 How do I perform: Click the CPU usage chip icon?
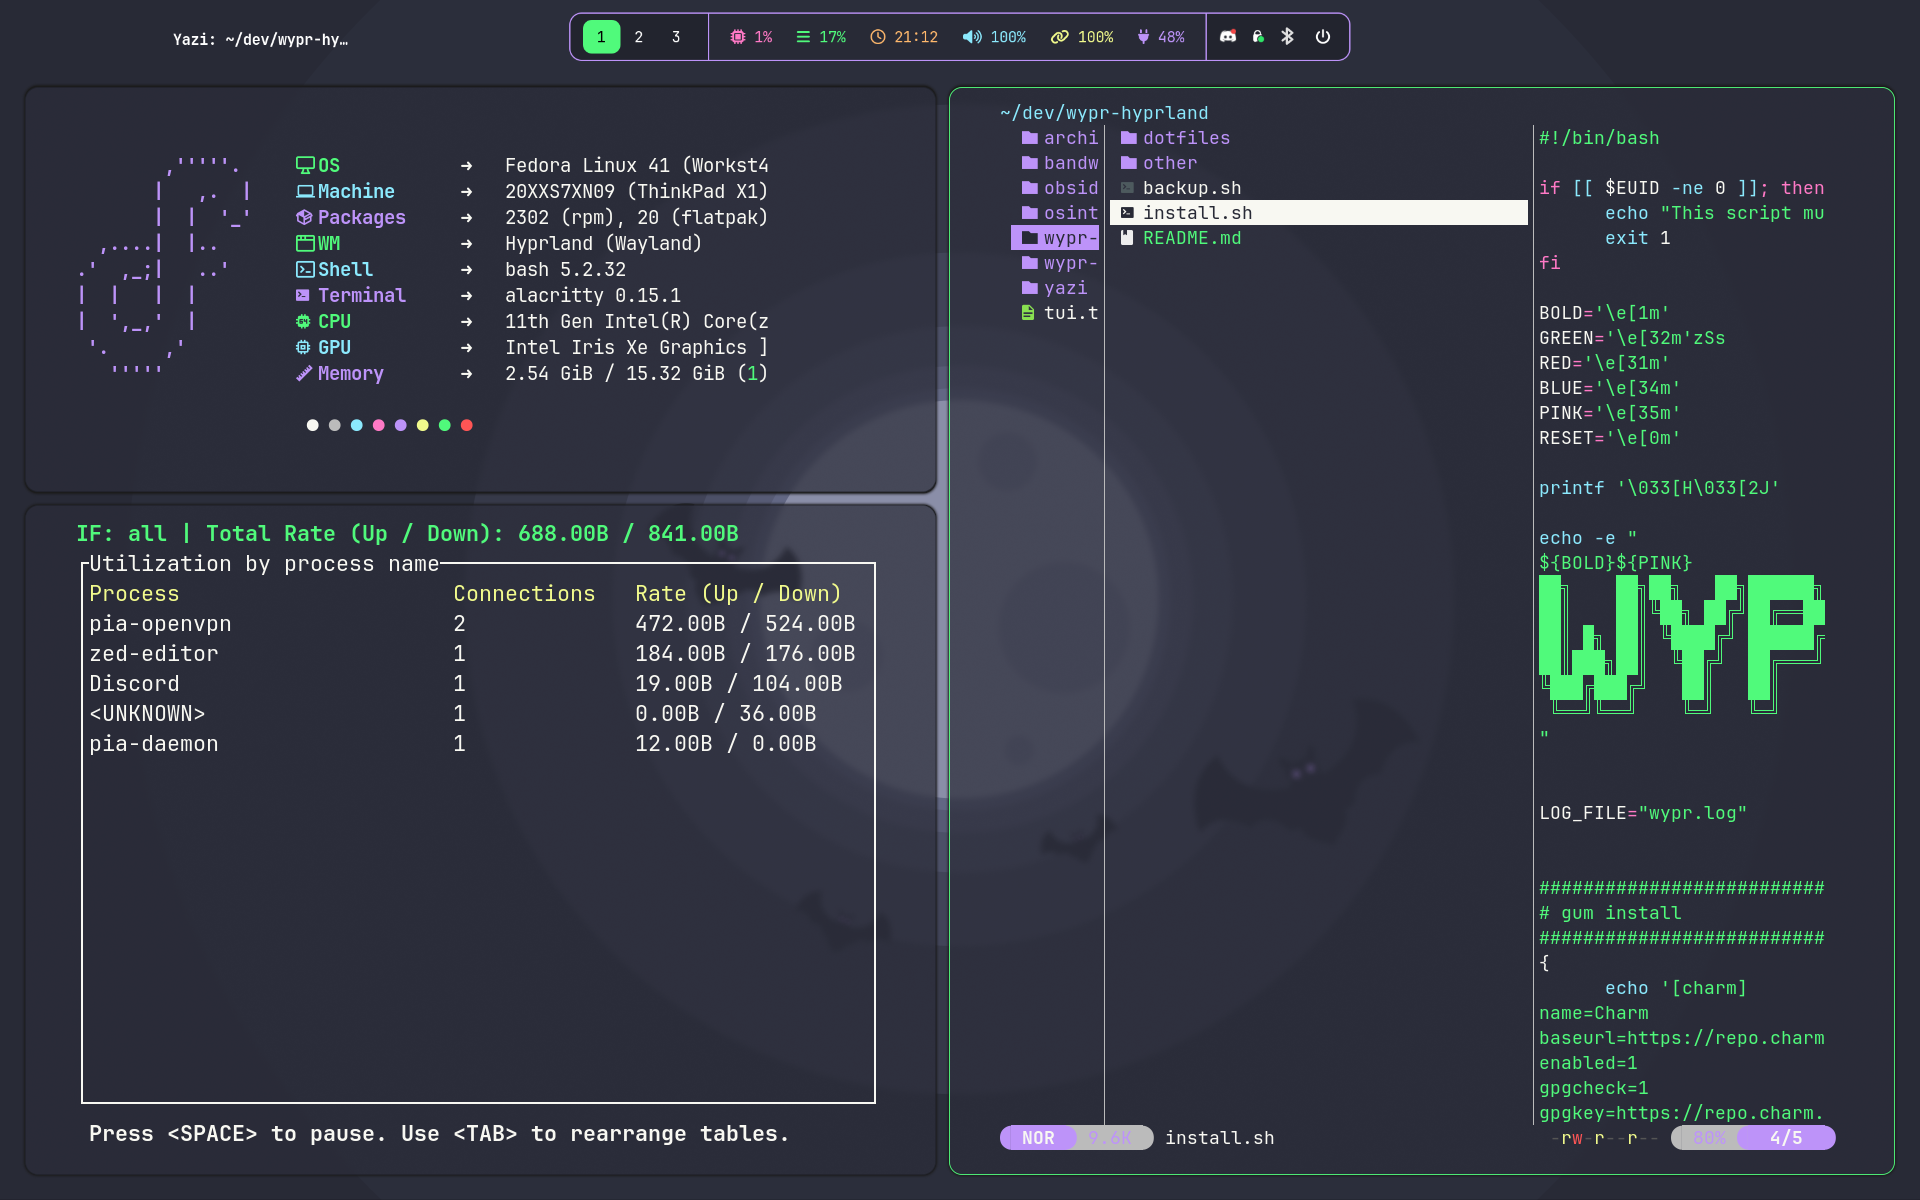pyautogui.click(x=737, y=37)
